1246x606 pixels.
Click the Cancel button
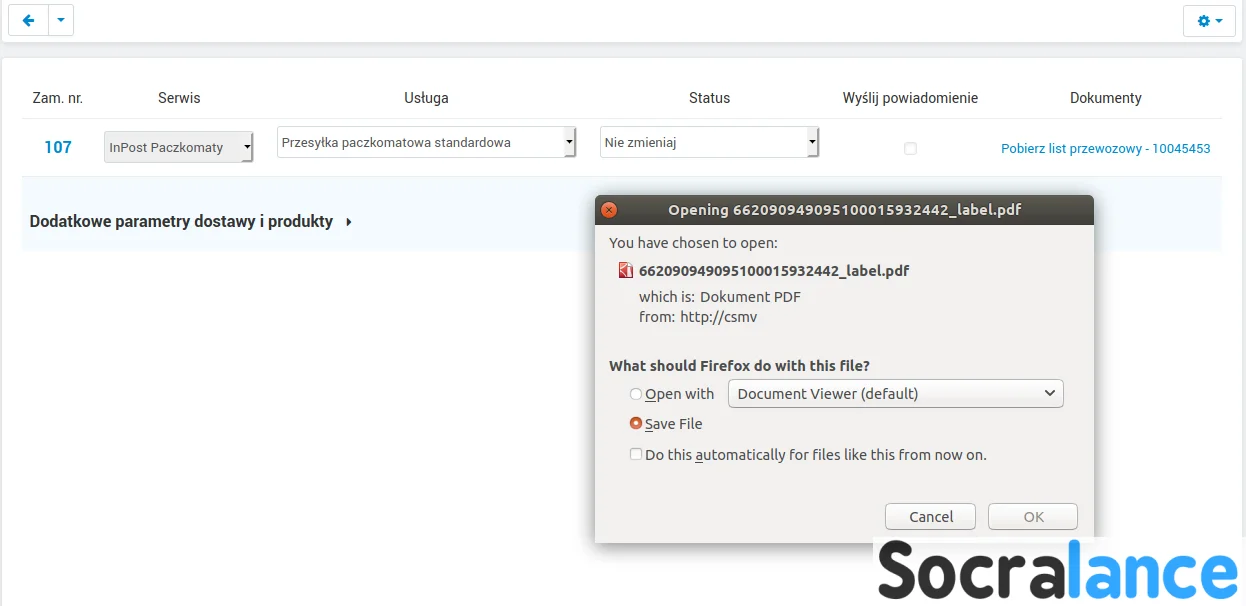930,517
